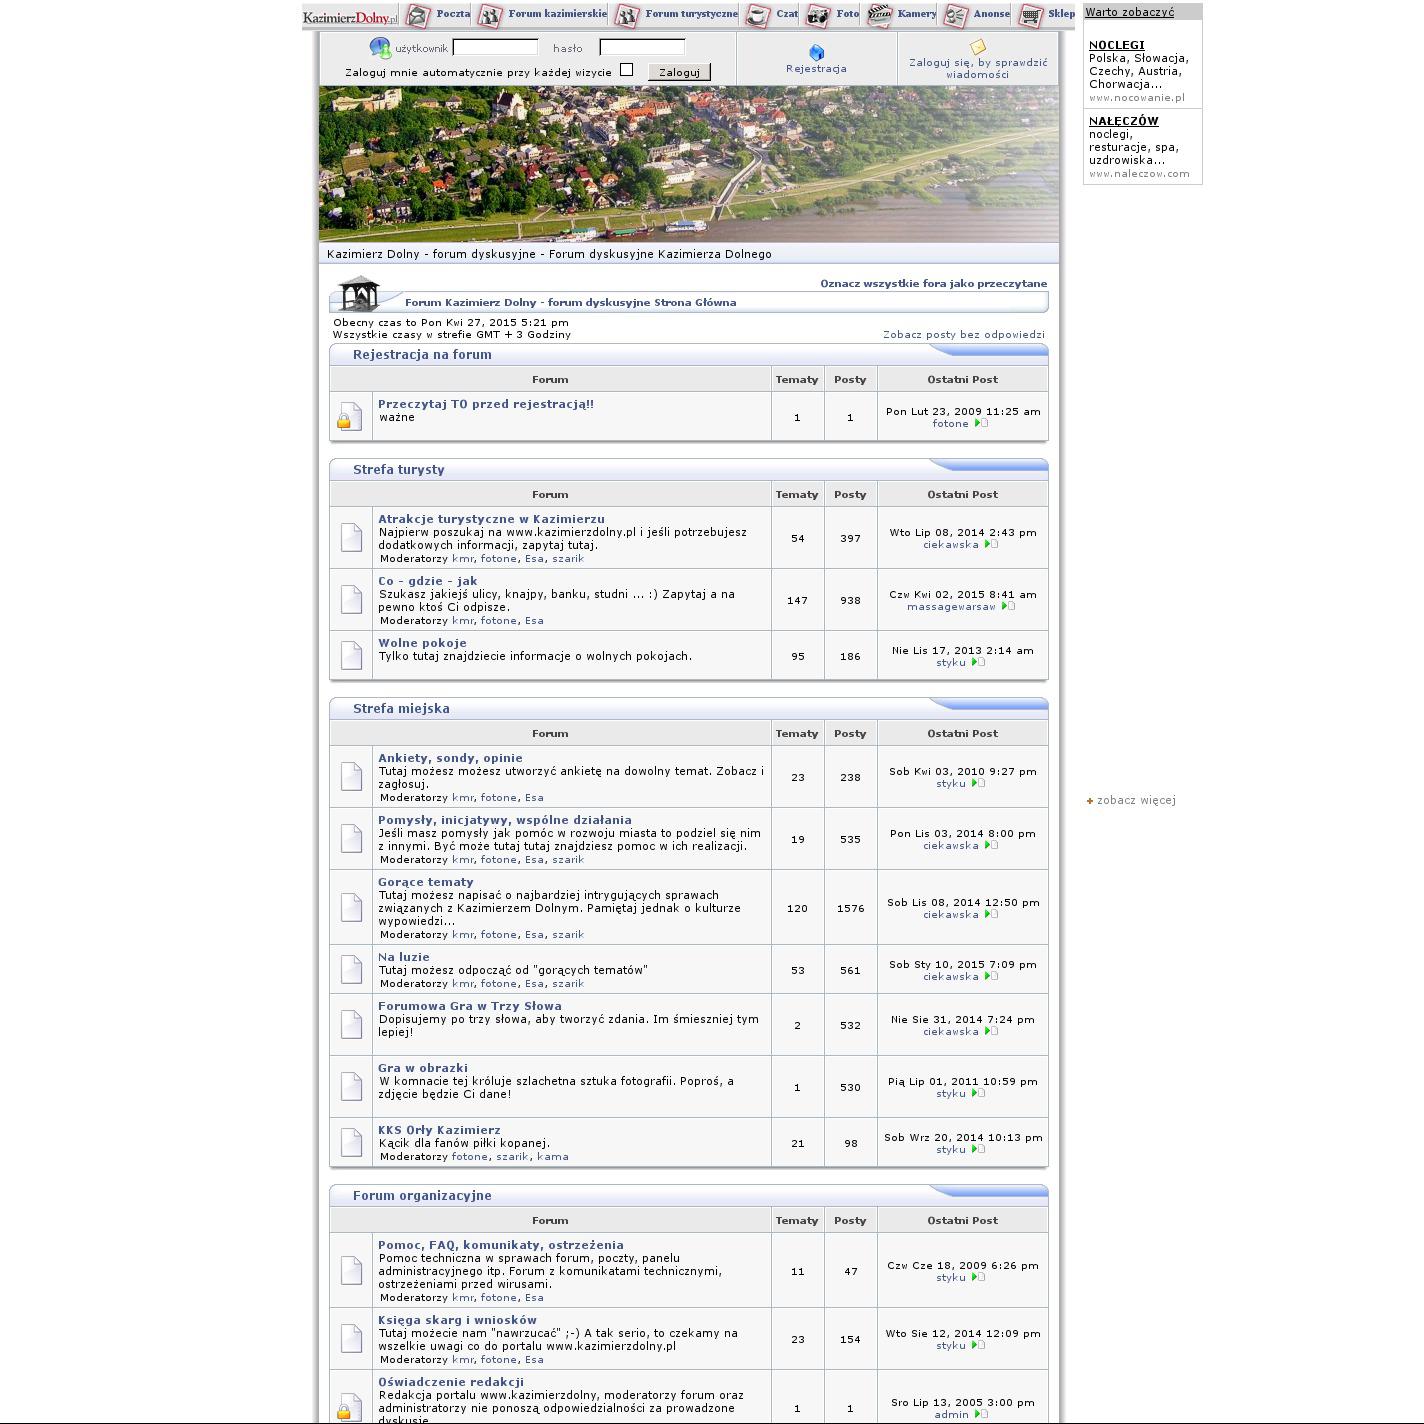Click the użytkownik username field
The width and height of the screenshot is (1424, 1424).
coord(495,47)
